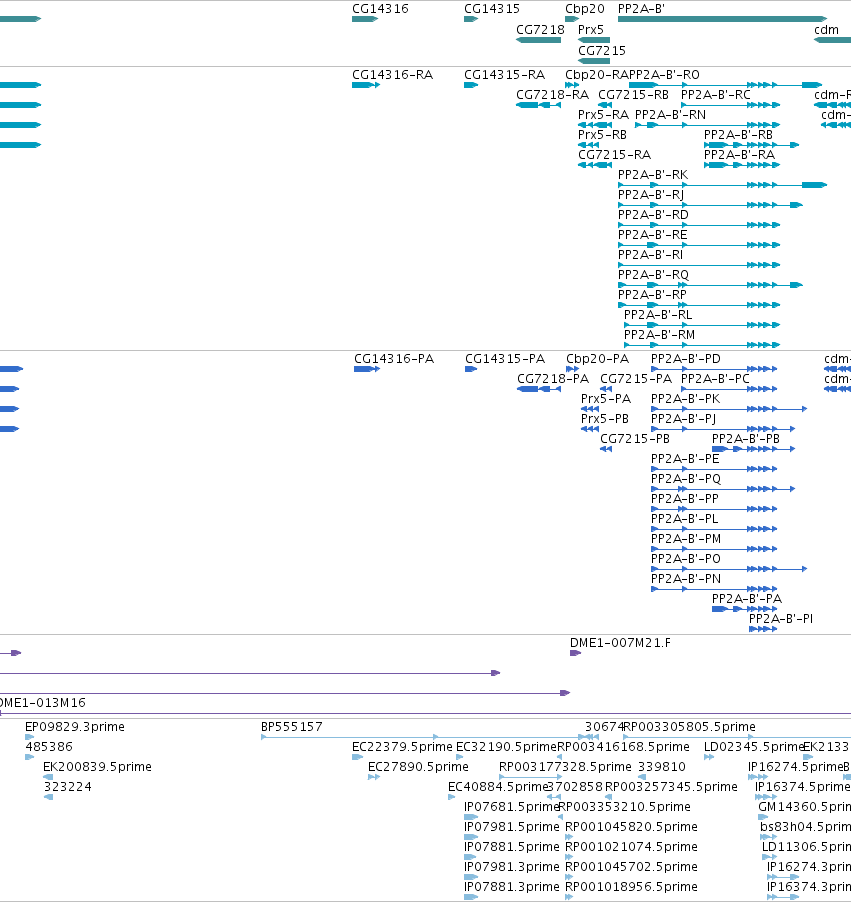This screenshot has height=902, width=851.
Task: Select transcript Prx5-RA label
Action: [x=604, y=115]
